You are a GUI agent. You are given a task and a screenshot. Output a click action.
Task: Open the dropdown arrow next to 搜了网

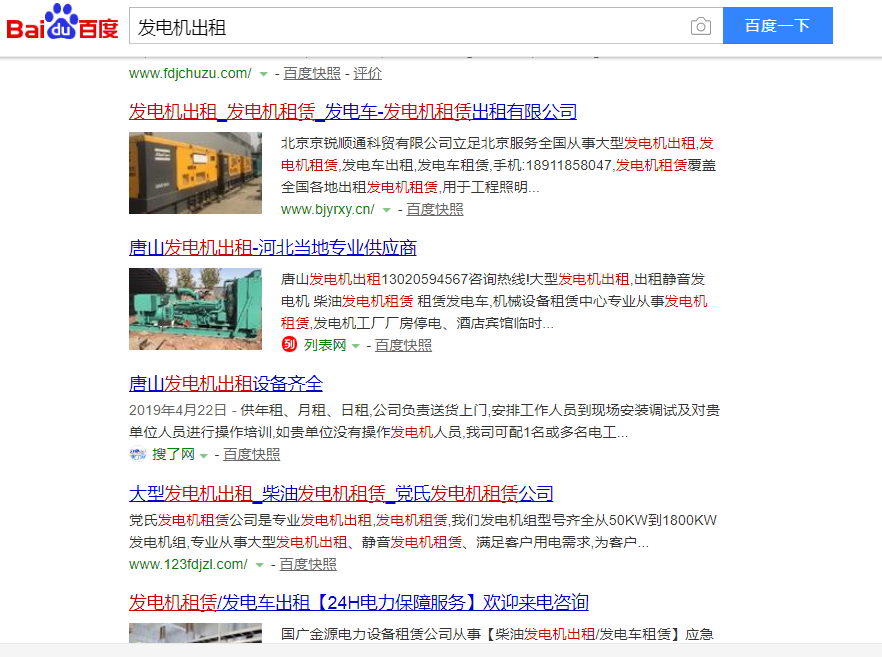click(x=204, y=455)
